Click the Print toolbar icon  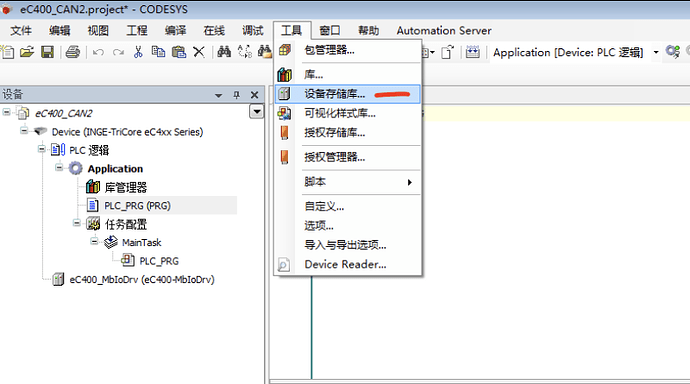[x=73, y=52]
